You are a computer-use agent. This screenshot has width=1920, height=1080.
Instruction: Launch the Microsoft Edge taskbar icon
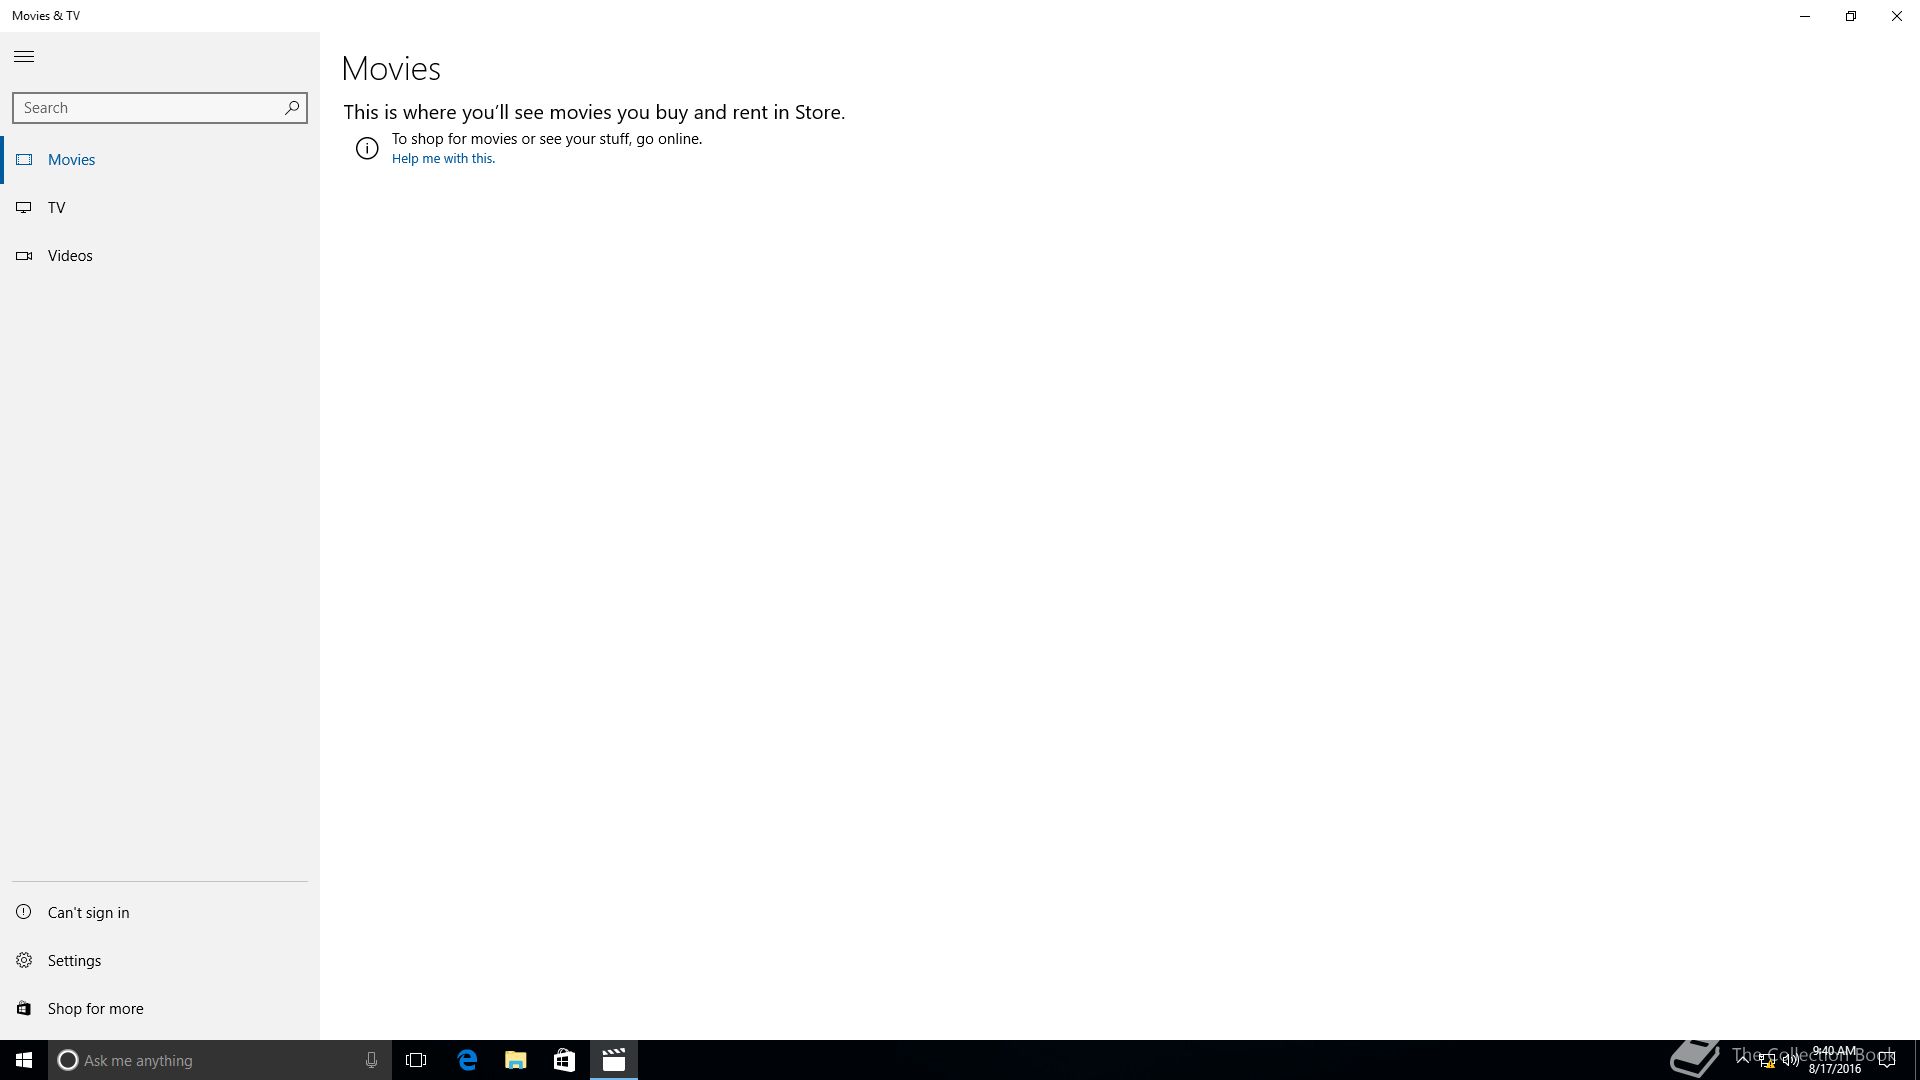pyautogui.click(x=467, y=1060)
